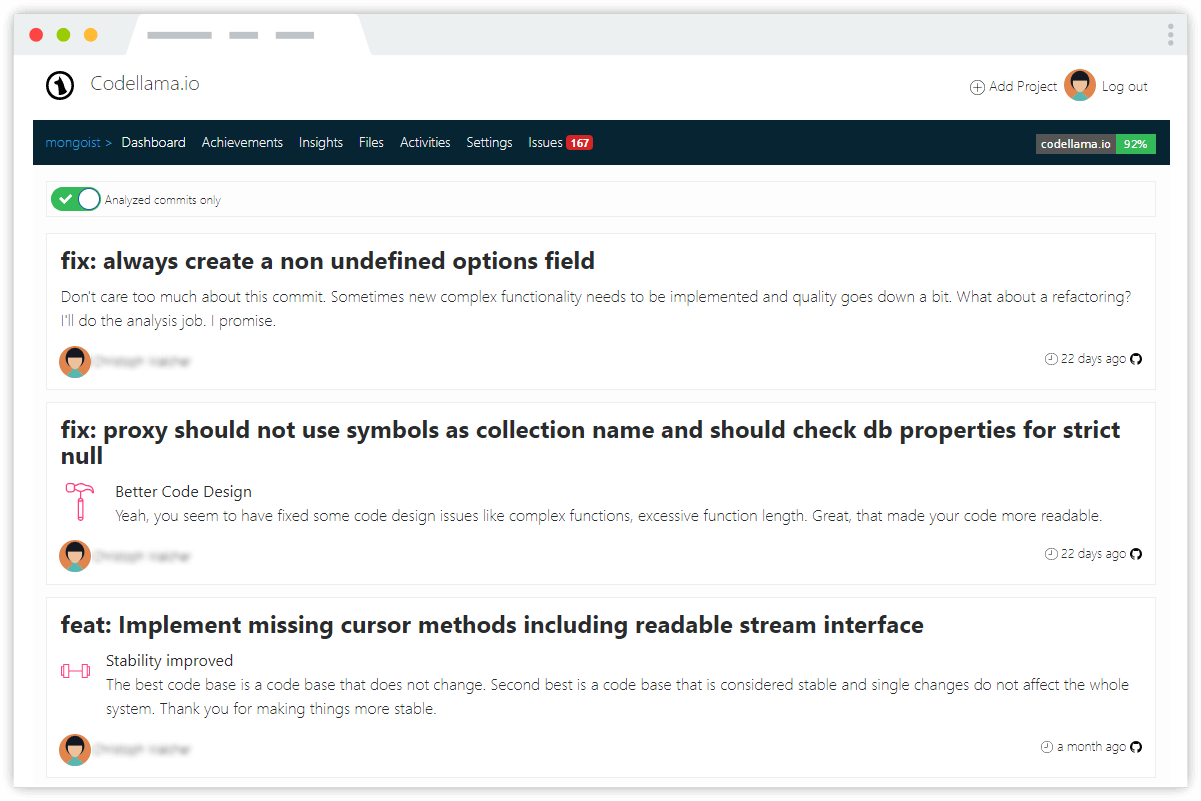Click '22 days ago' on options field commit
This screenshot has width=1201, height=801.
(x=1093, y=359)
